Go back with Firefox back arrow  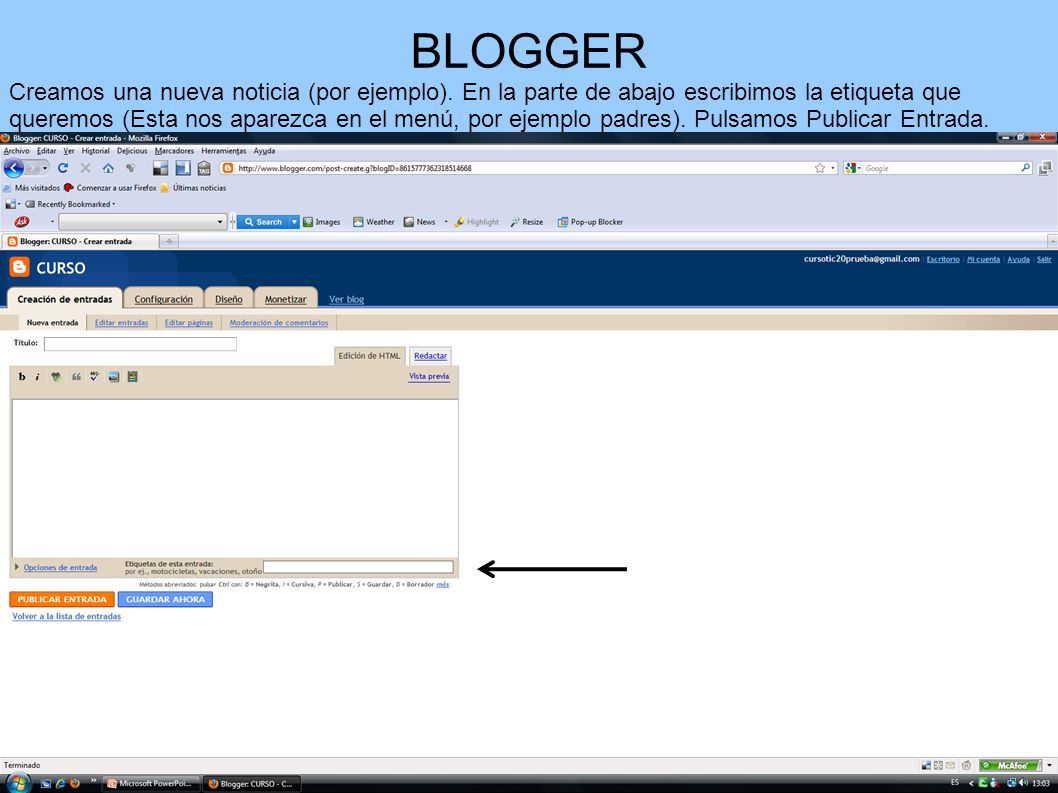point(13,168)
